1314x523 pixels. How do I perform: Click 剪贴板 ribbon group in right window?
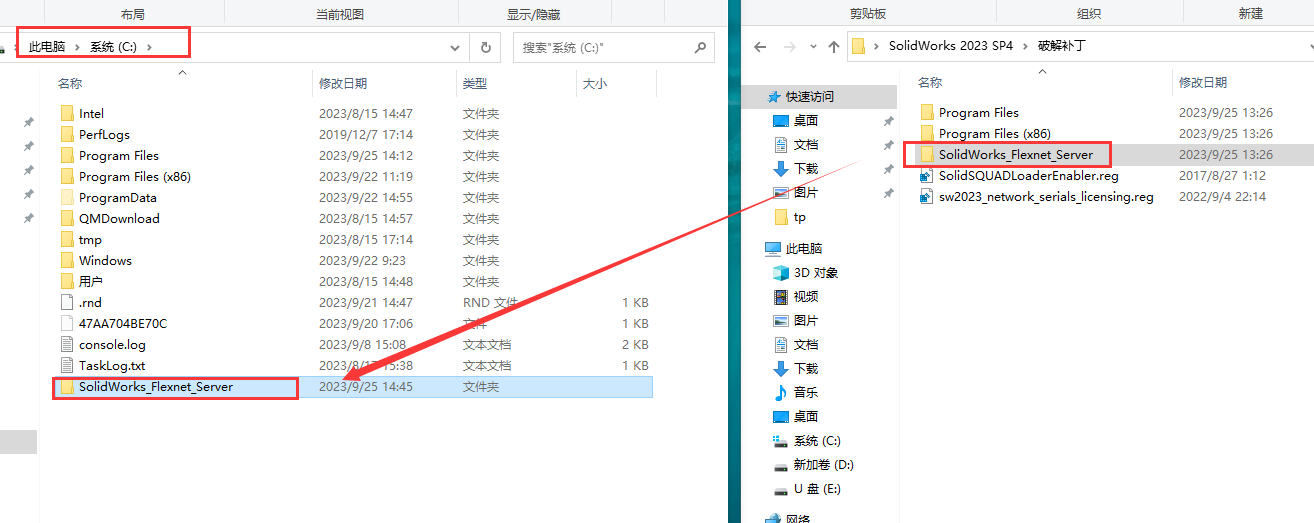(868, 14)
